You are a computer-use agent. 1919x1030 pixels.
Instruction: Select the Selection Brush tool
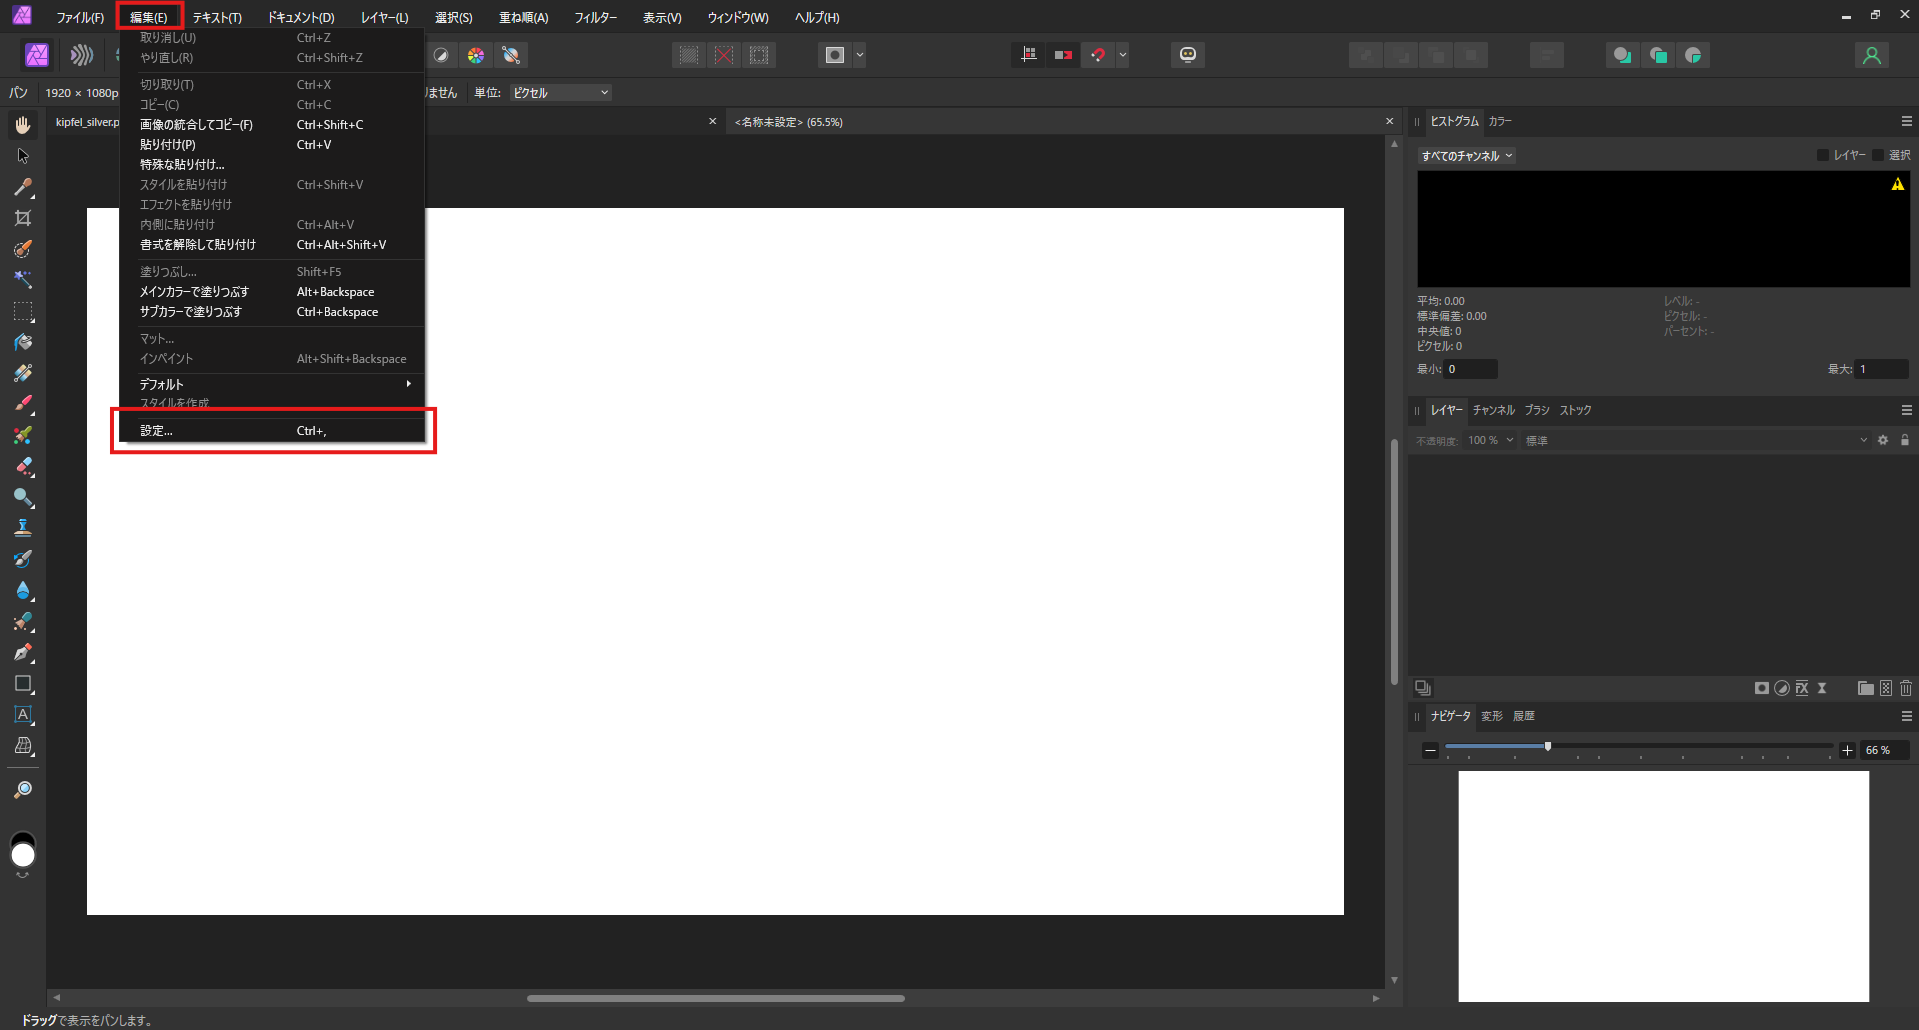[x=23, y=249]
